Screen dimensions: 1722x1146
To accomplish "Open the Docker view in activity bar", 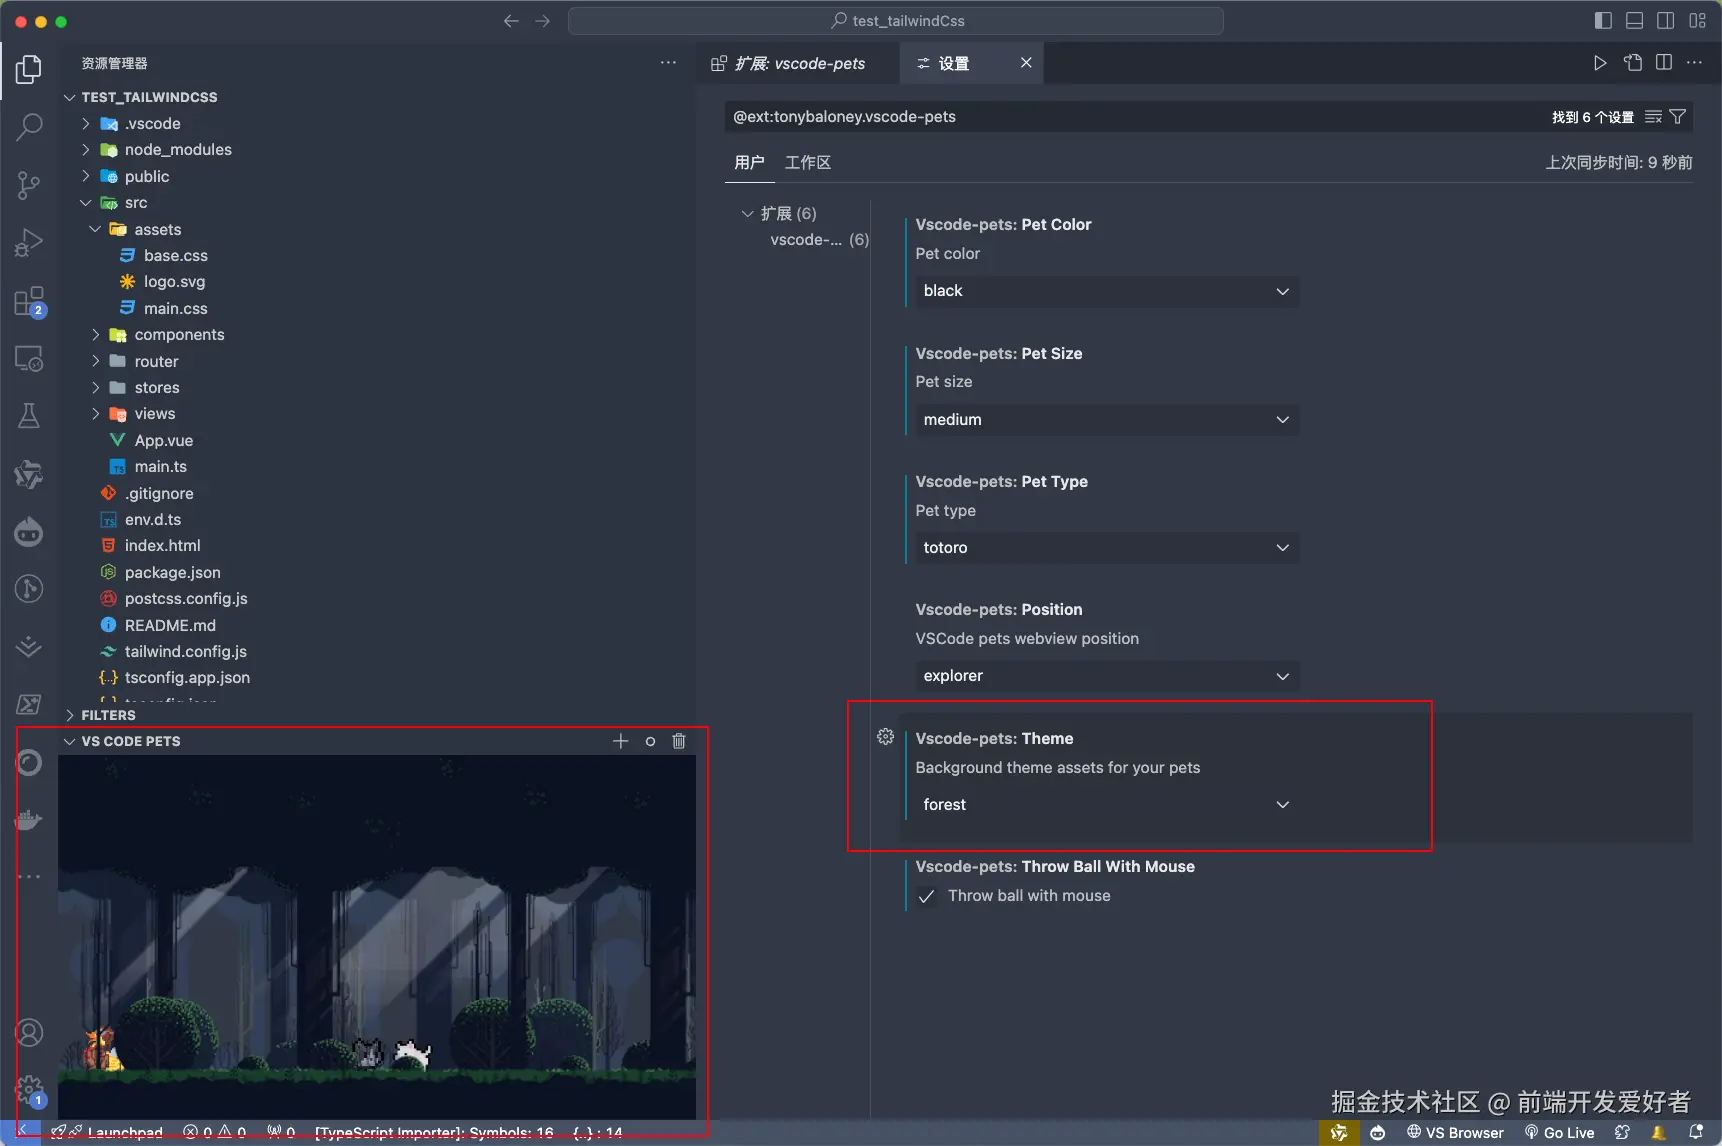I will click(x=29, y=820).
